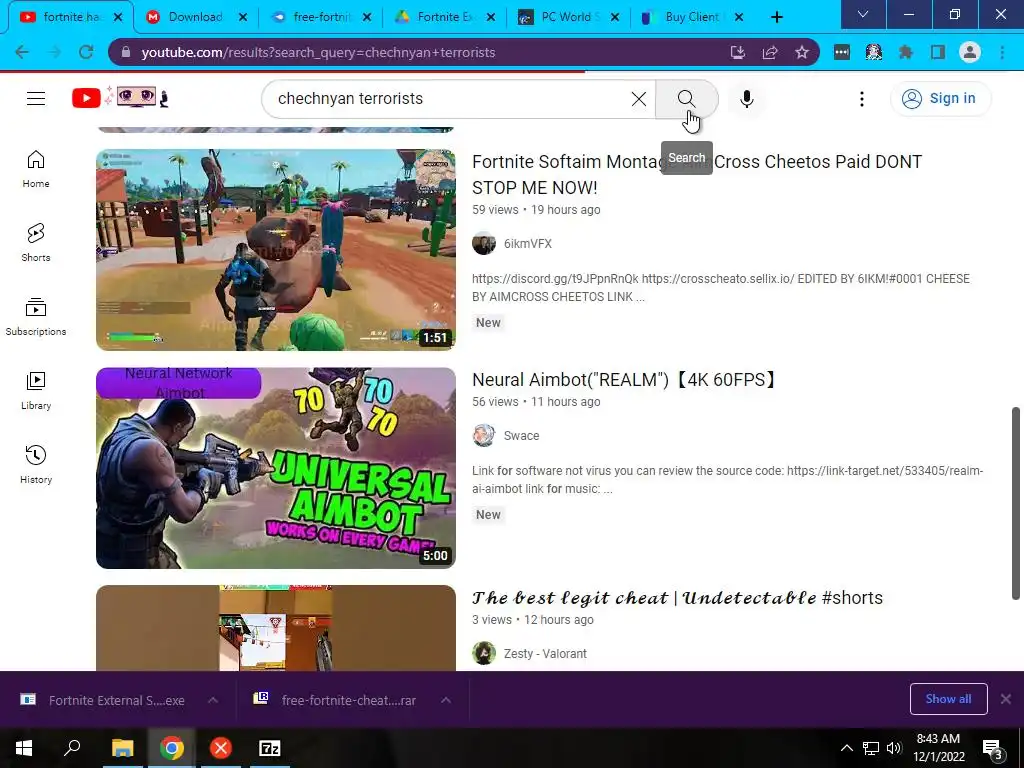The width and height of the screenshot is (1024, 768).
Task: Open the YouTube settings three-dot menu
Action: click(861, 99)
